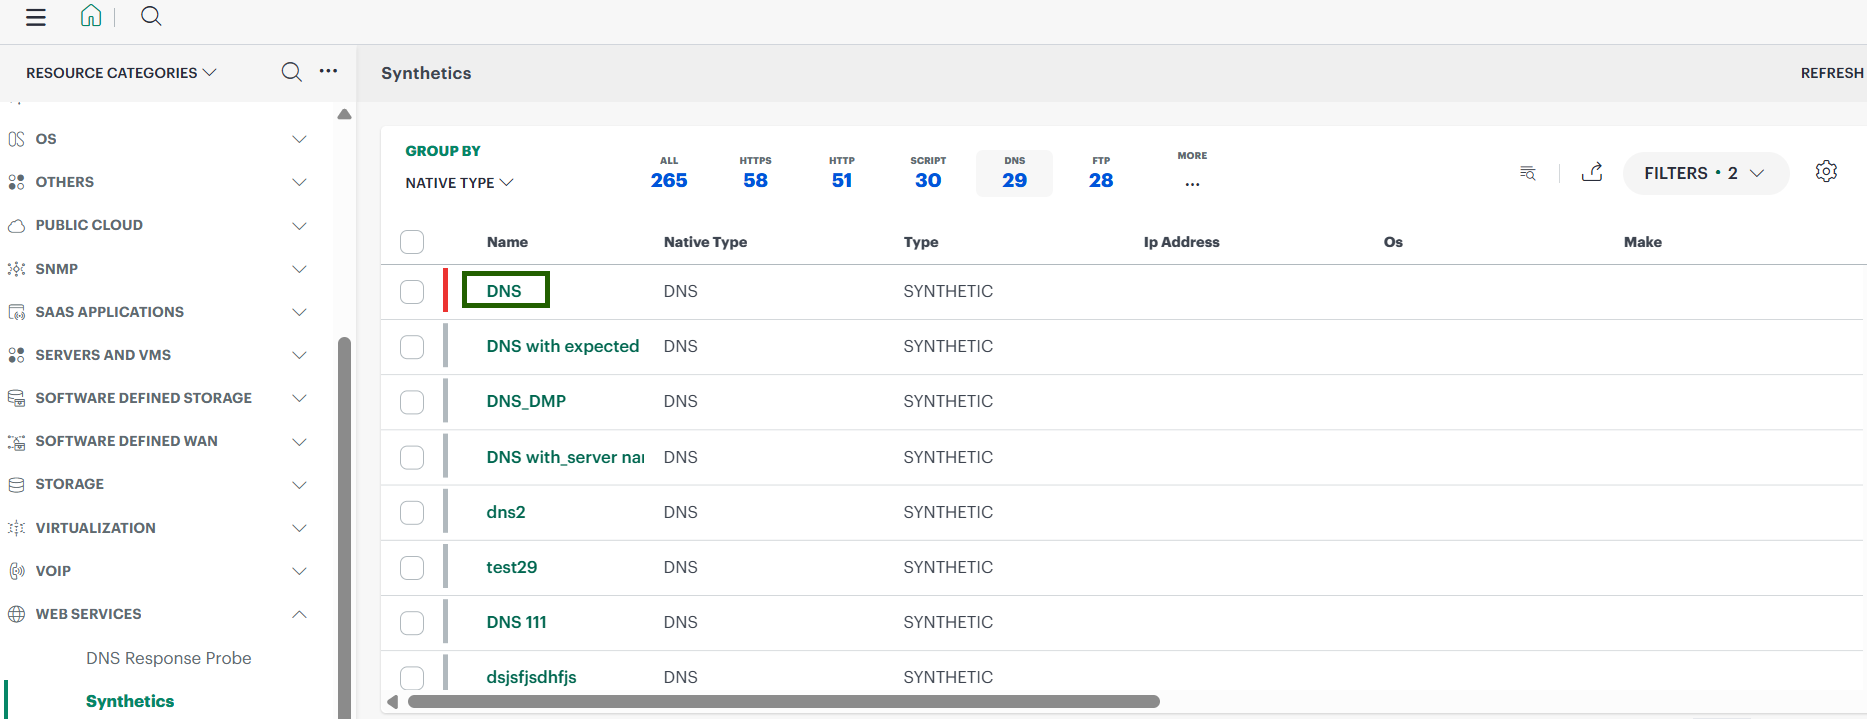The height and width of the screenshot is (719, 1867).
Task: Select the dns2 row checkbox
Action: [412, 513]
